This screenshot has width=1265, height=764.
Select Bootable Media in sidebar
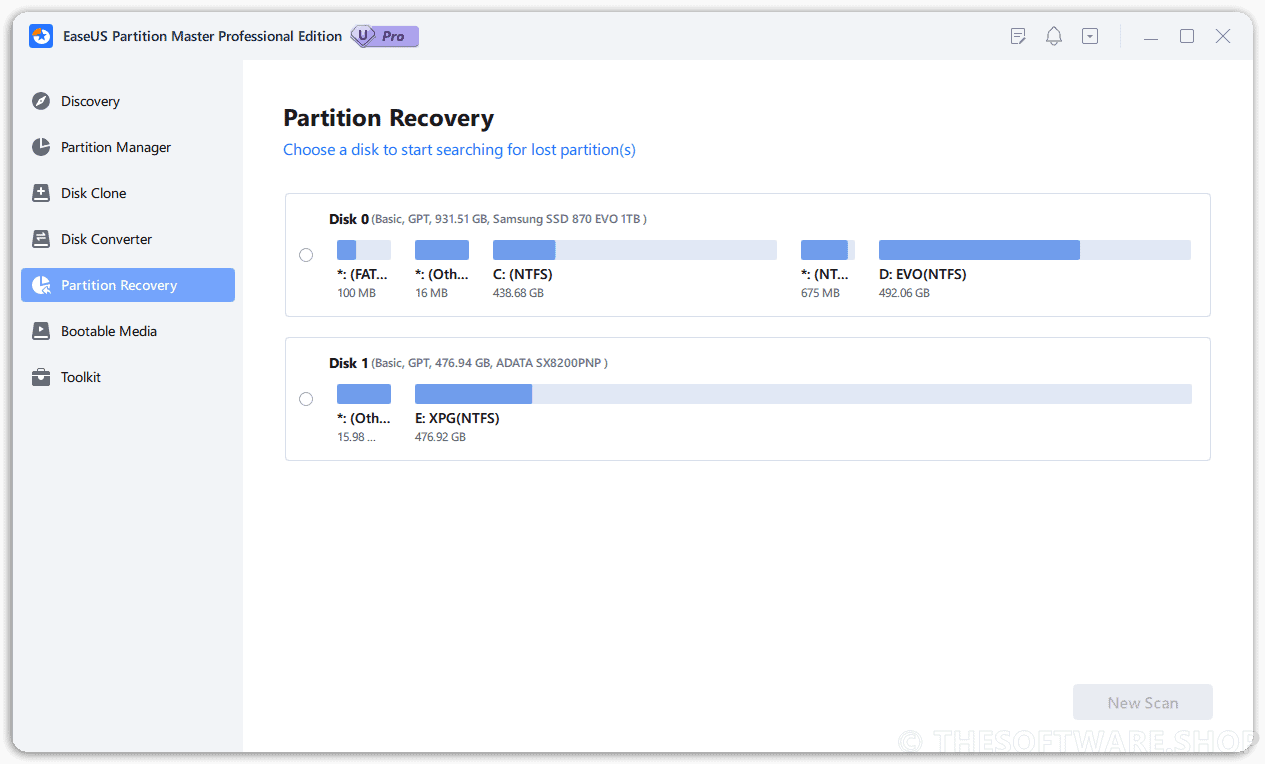128,331
